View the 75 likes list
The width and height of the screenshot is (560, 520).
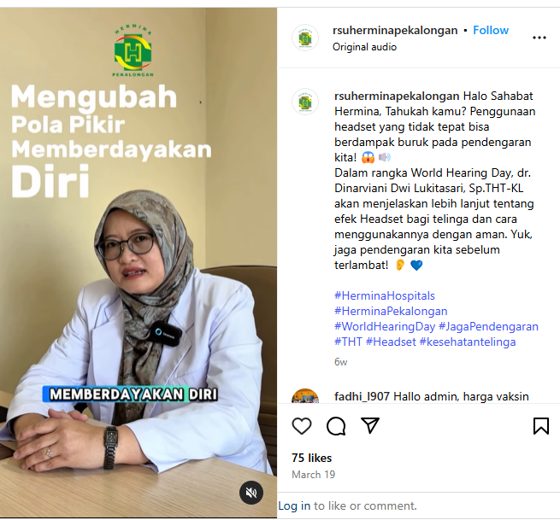pyautogui.click(x=312, y=458)
